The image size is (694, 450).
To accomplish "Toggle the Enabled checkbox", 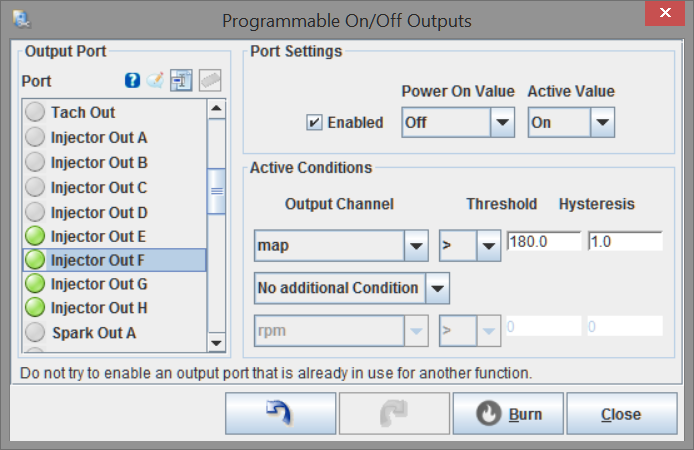I will [314, 122].
